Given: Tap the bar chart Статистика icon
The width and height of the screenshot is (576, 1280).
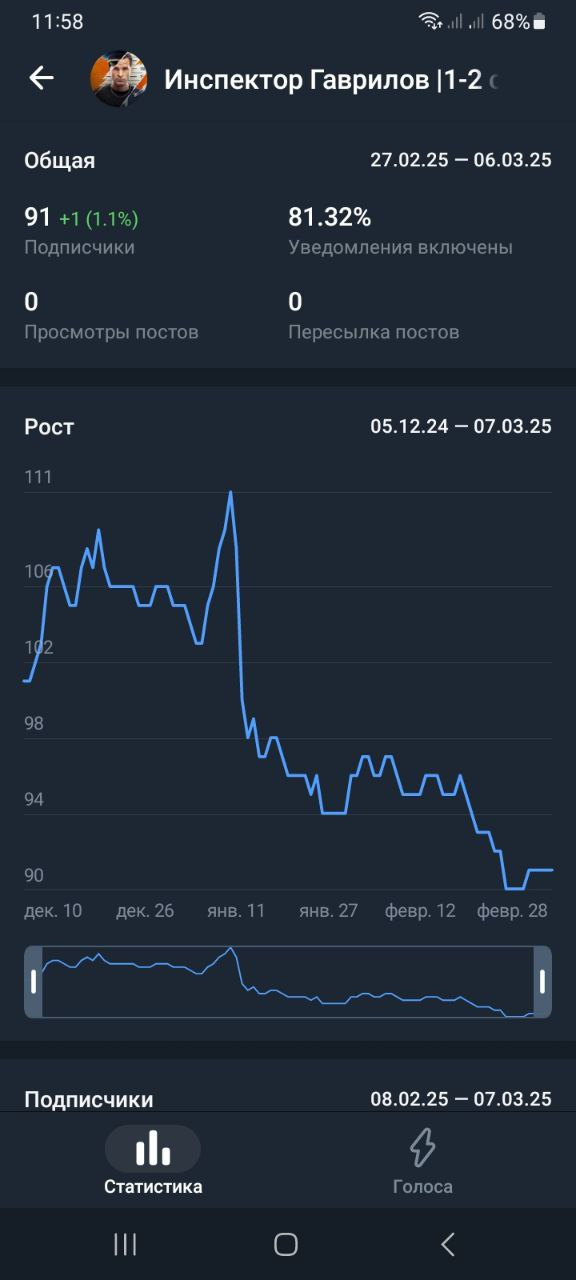Looking at the screenshot, I should pos(153,1148).
